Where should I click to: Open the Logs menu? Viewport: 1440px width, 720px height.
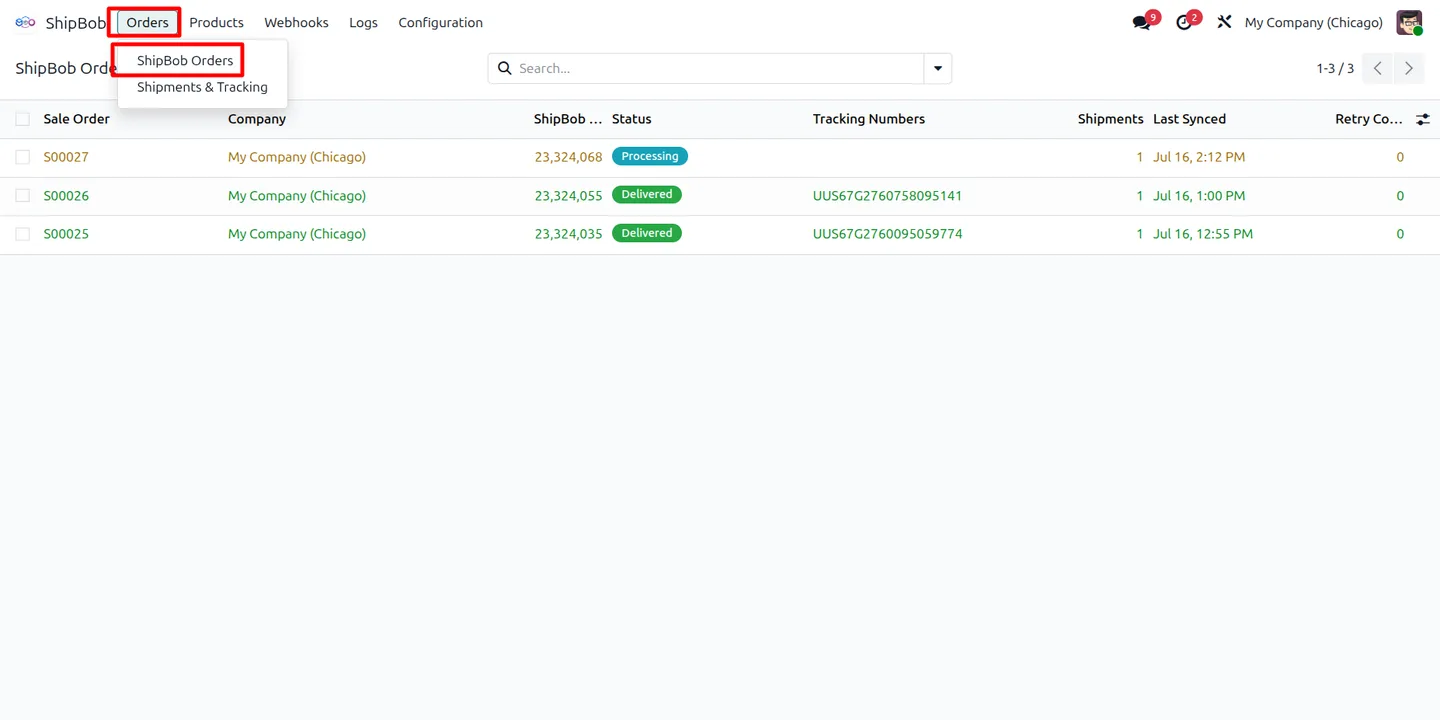(363, 22)
